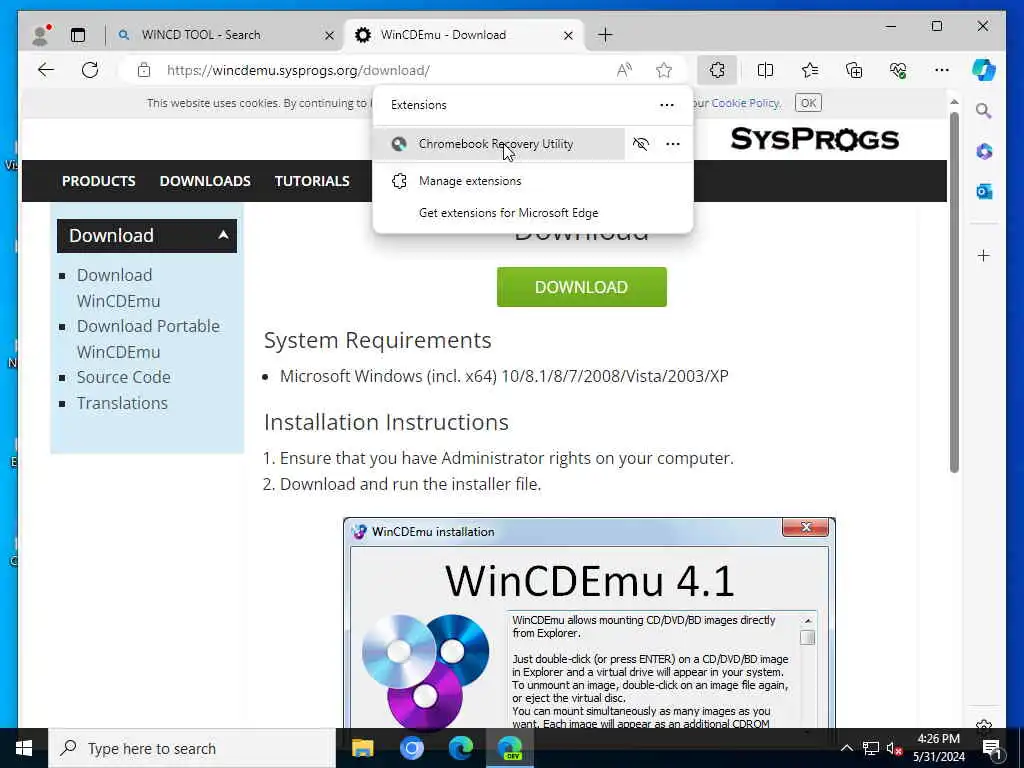Add page to favorites star

664,70
